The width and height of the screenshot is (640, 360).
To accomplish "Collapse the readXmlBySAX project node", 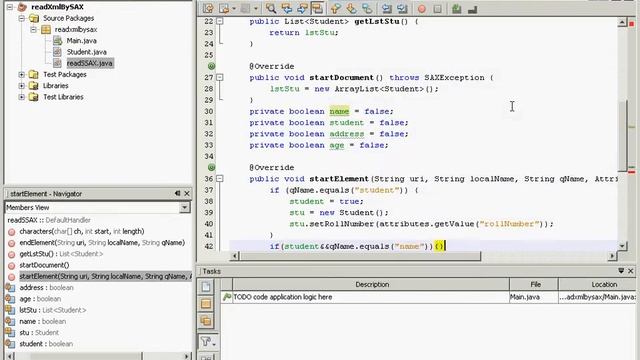I will [x=10, y=7].
